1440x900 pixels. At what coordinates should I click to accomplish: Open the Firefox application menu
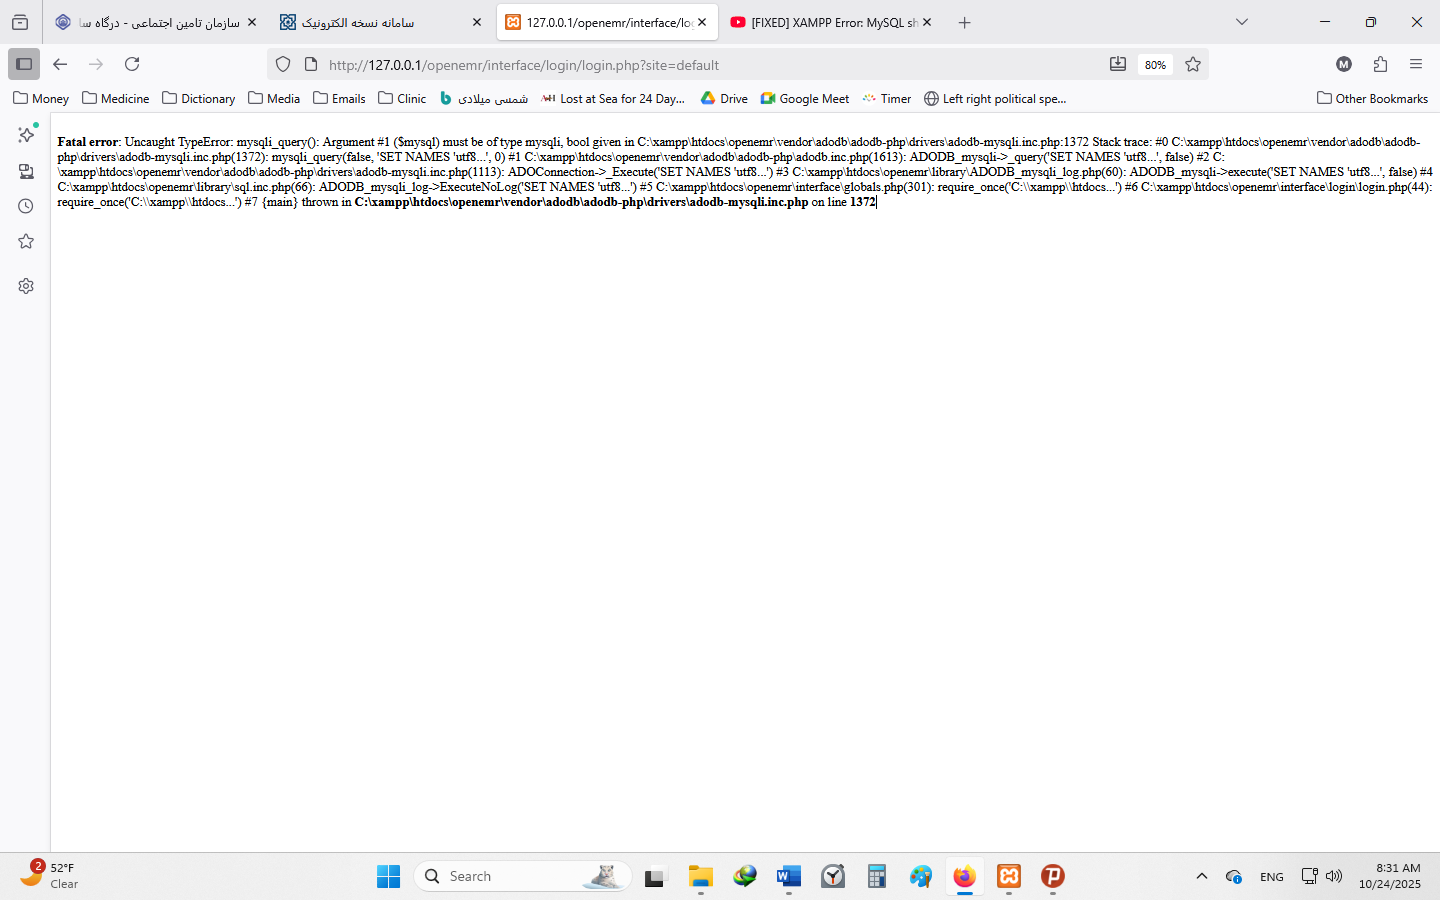[x=1416, y=64]
